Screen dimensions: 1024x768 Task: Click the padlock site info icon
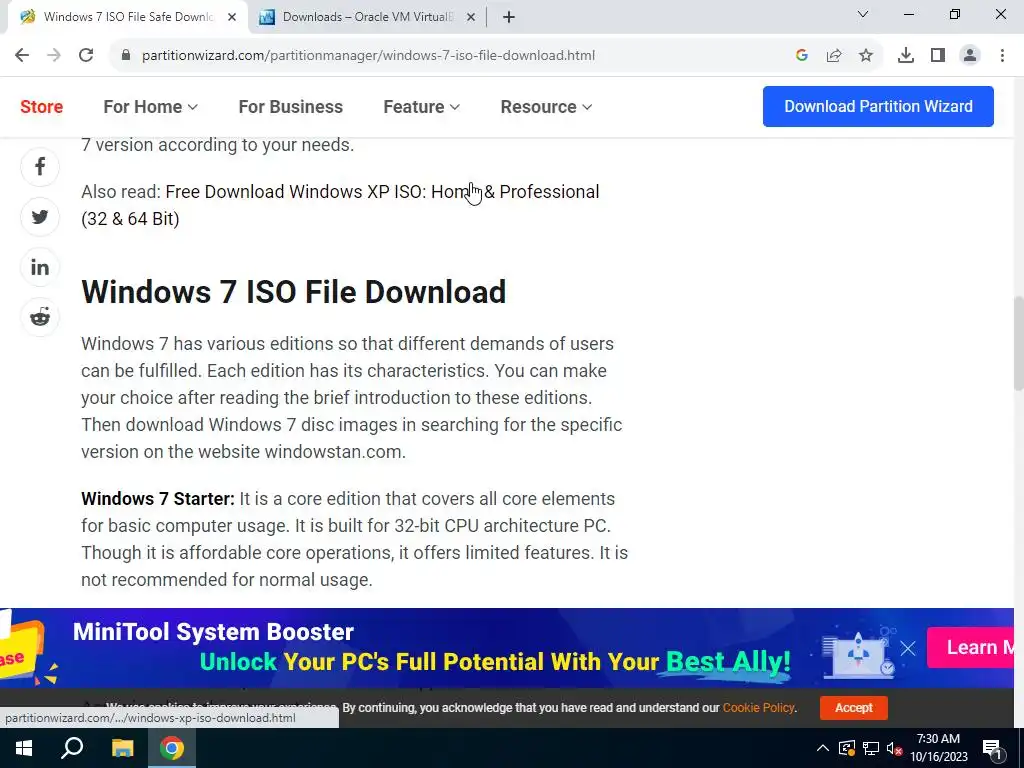[126, 56]
